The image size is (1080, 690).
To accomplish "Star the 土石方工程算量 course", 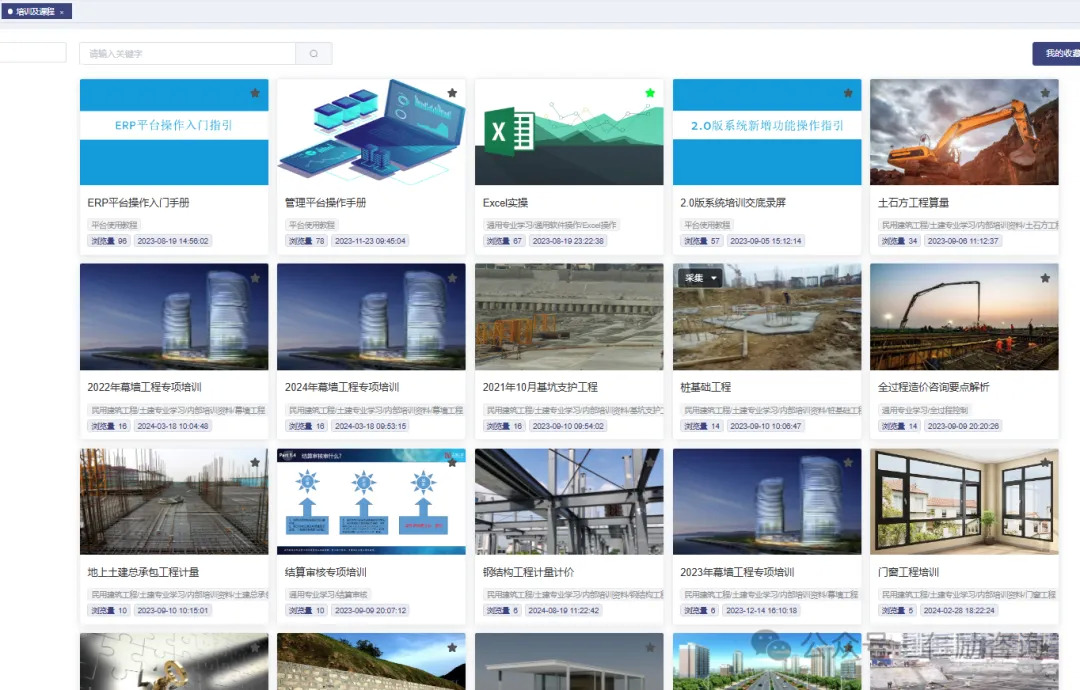I will click(1046, 93).
